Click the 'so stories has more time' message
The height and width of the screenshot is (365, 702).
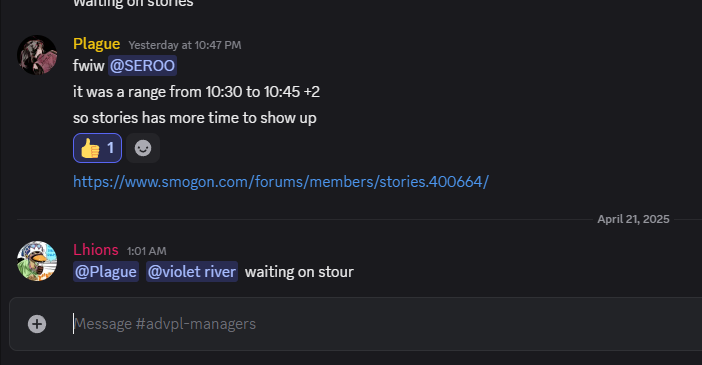[x=195, y=118]
